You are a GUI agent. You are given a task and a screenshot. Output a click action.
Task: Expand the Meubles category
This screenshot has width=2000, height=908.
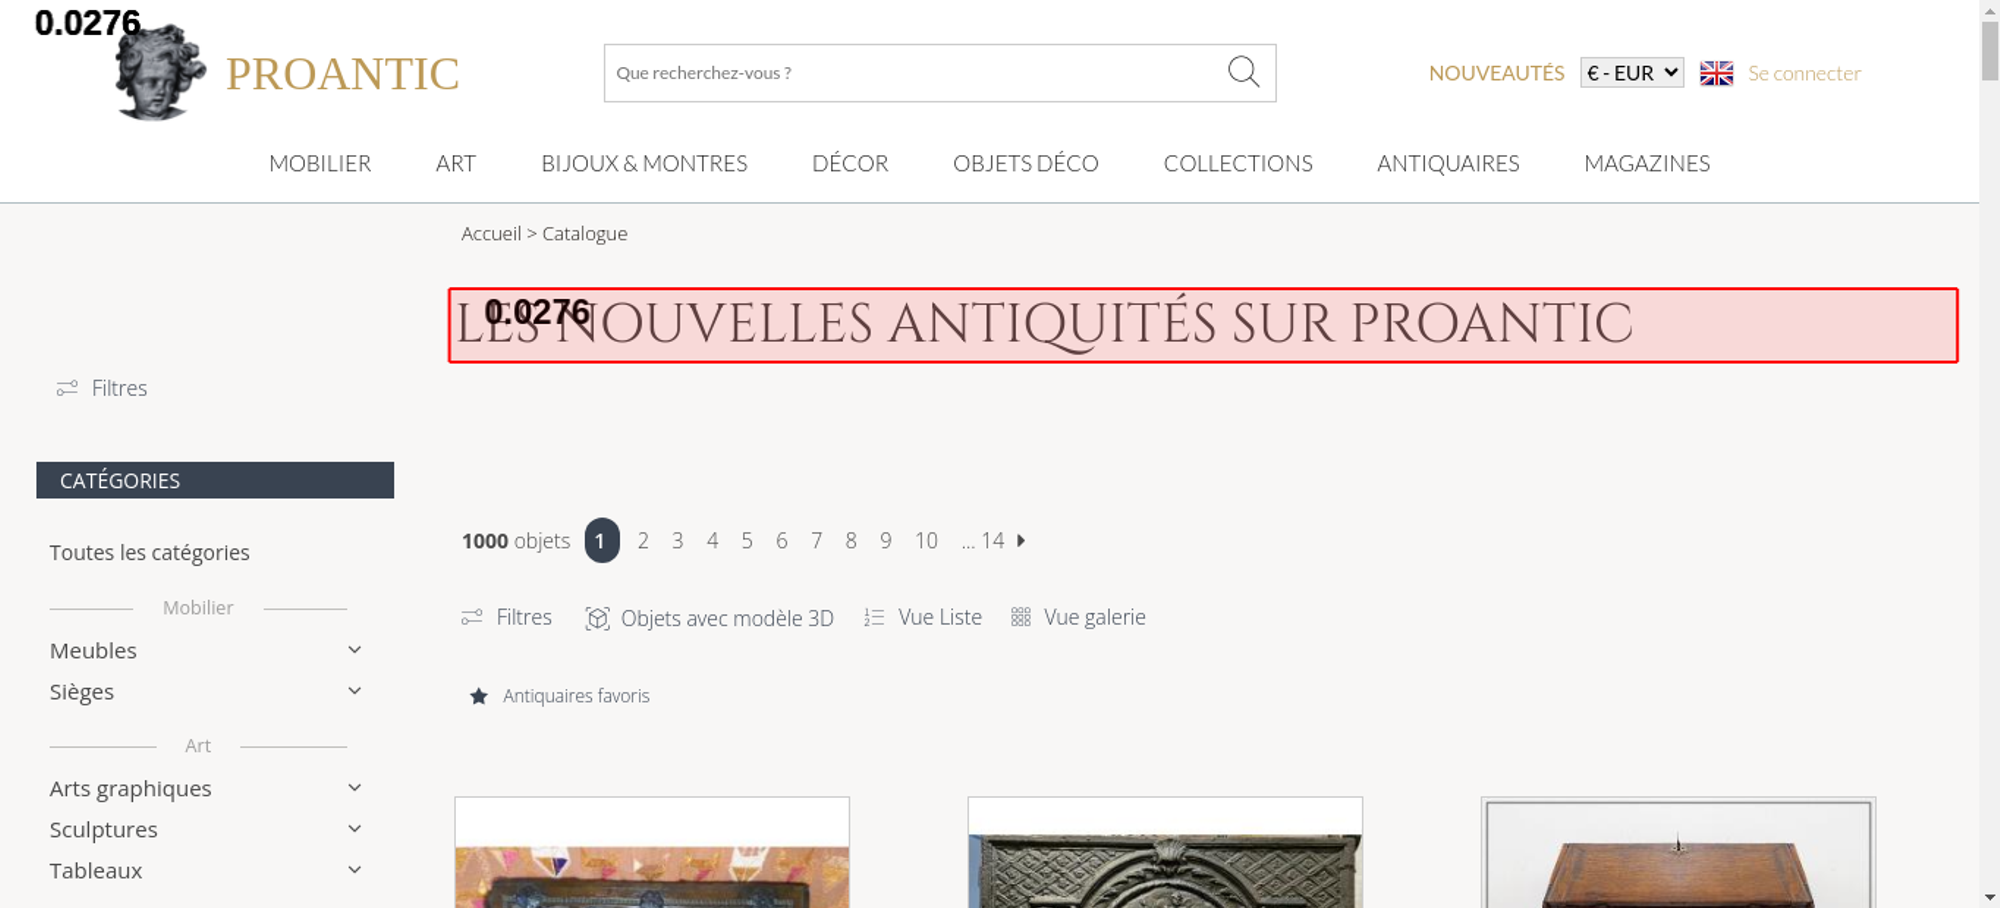point(354,650)
